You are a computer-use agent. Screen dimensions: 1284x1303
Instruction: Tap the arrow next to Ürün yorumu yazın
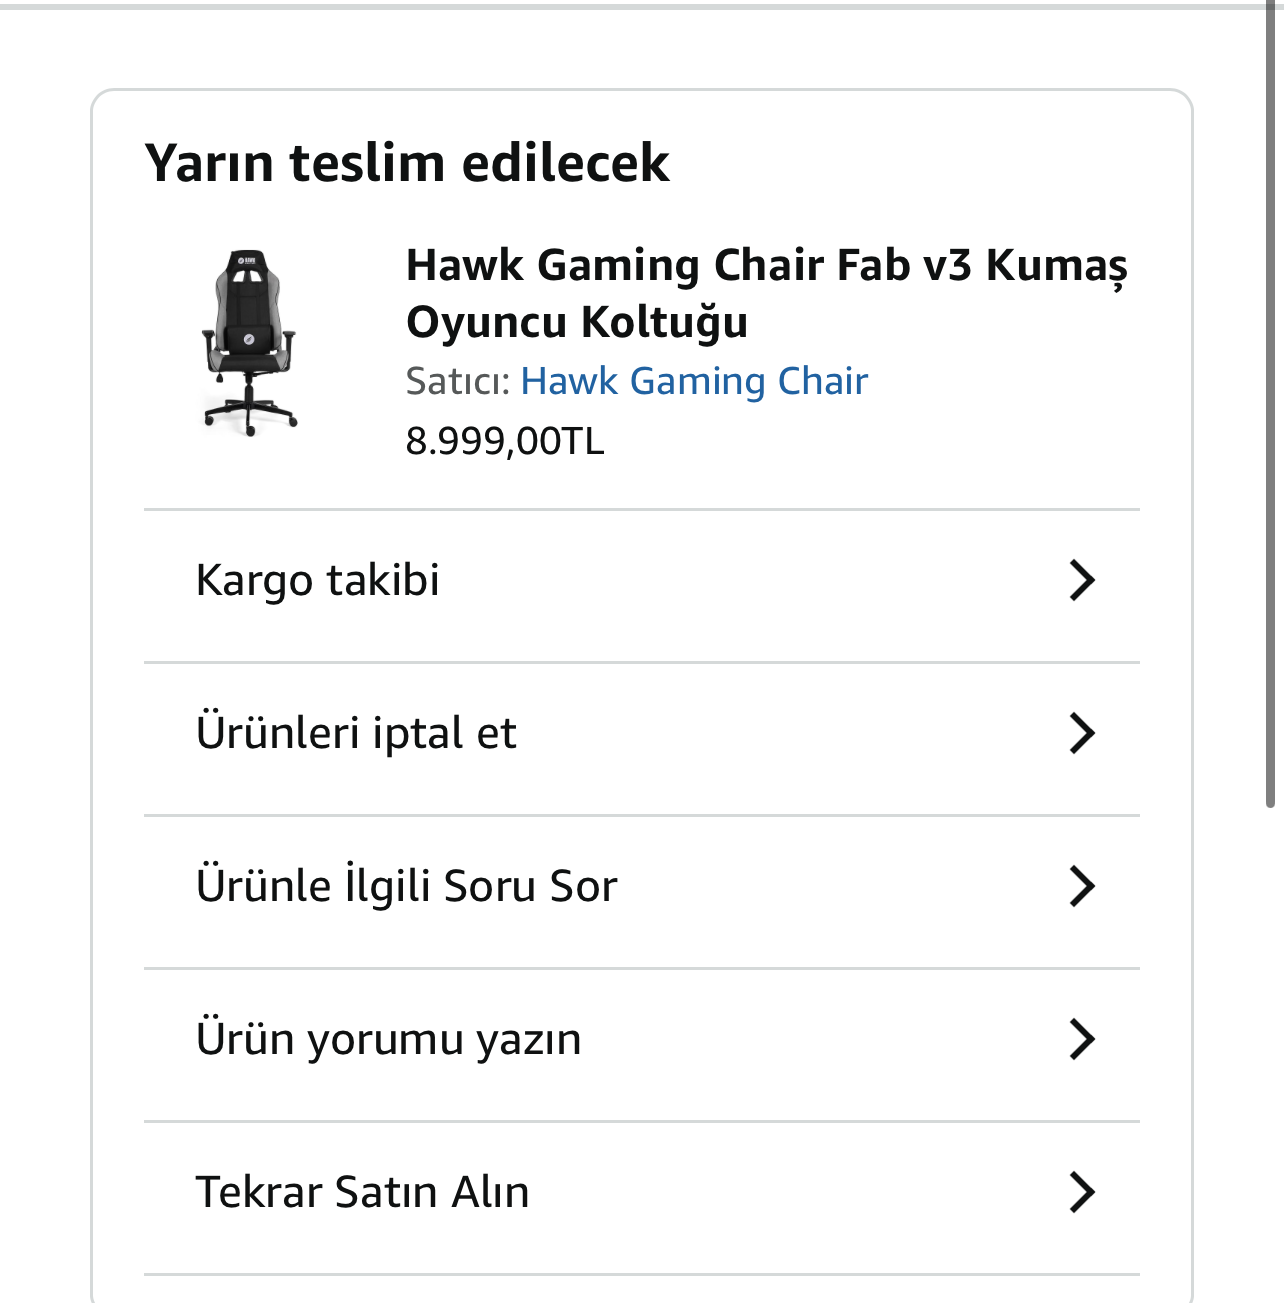click(x=1082, y=1039)
